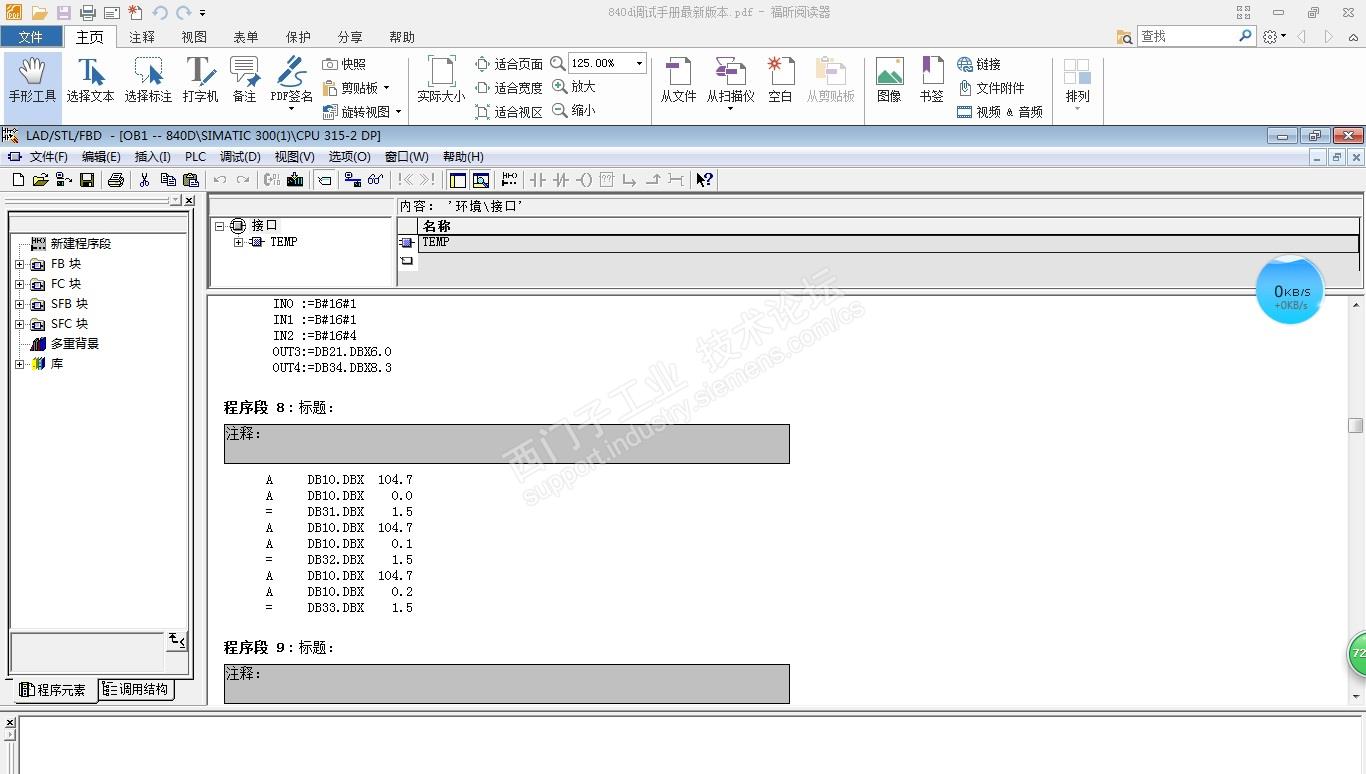This screenshot has height=774, width=1366.
Task: Open the 剪贴板 clipboard dropdown
Action: pos(386,88)
